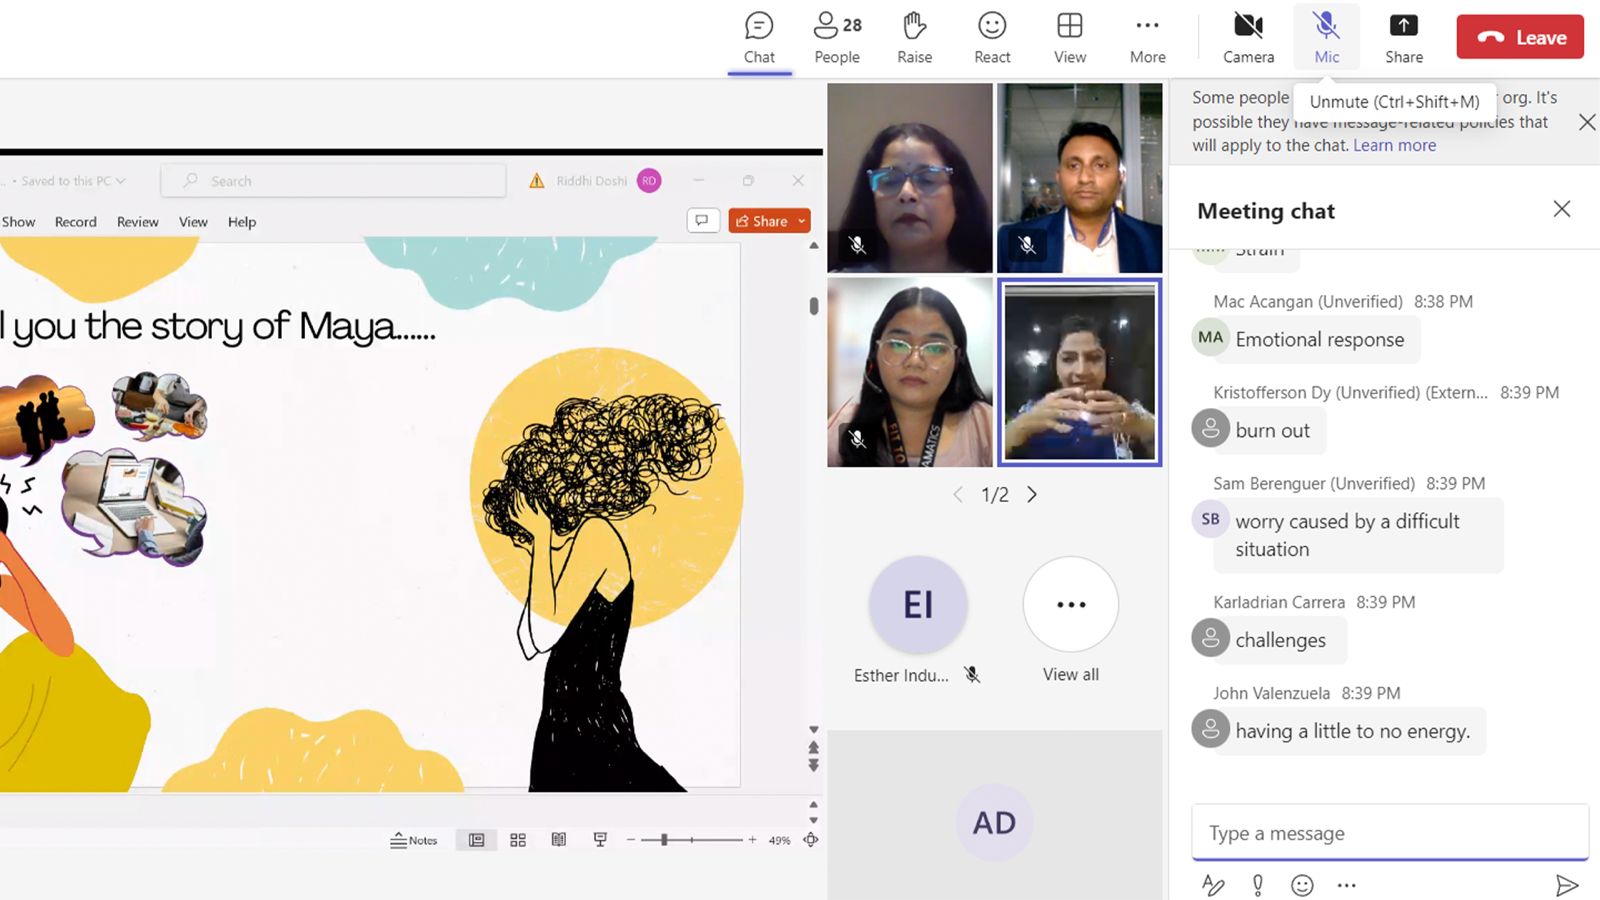Unmute the microphone
Image resolution: width=1600 pixels, height=900 pixels.
[x=1326, y=37]
